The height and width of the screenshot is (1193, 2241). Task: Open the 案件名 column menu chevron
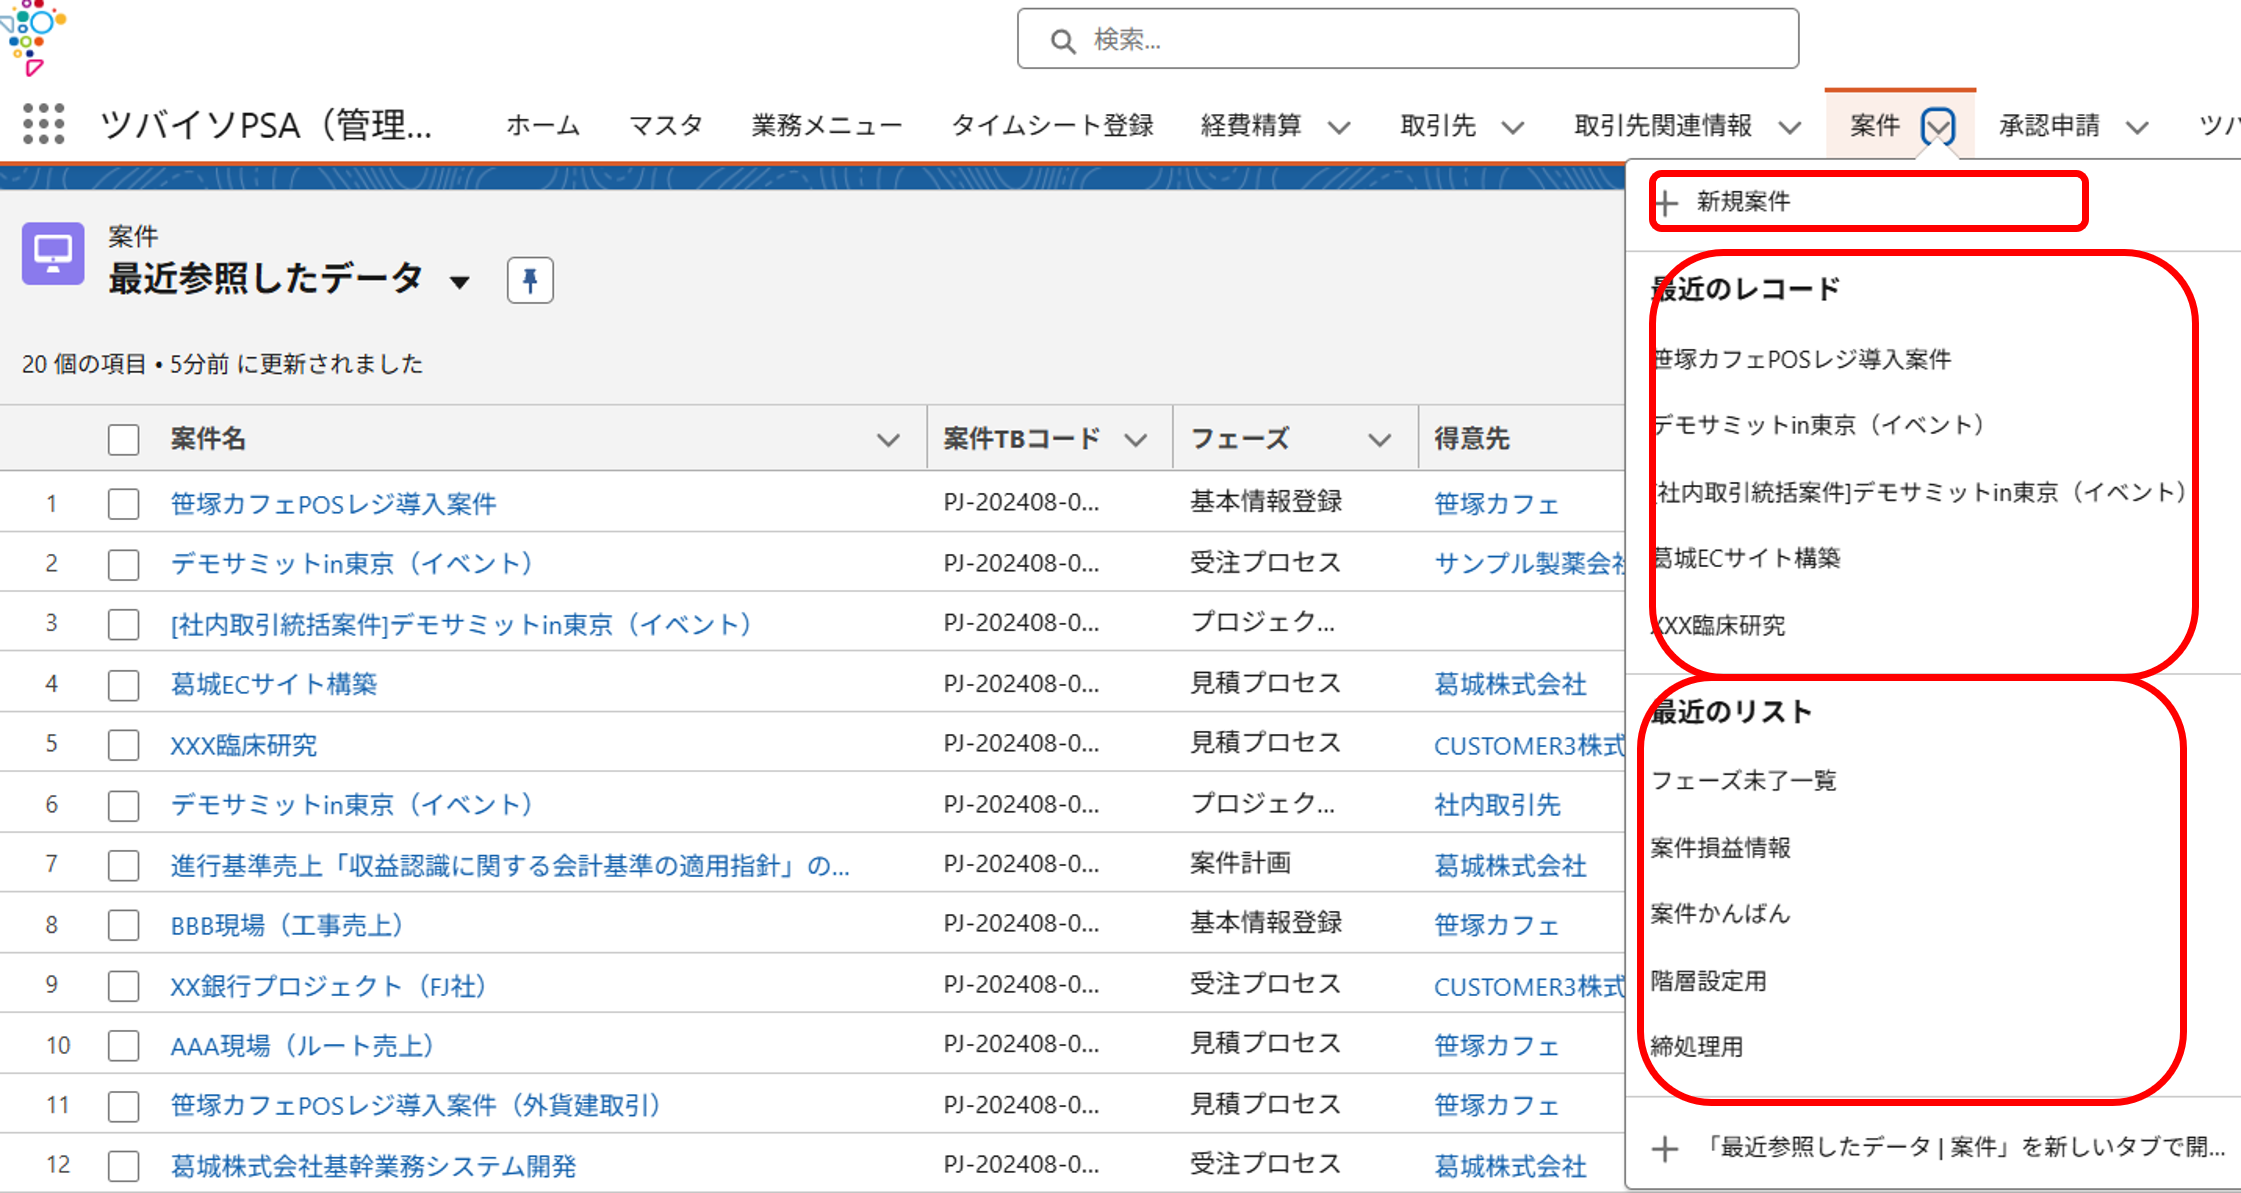coord(888,440)
